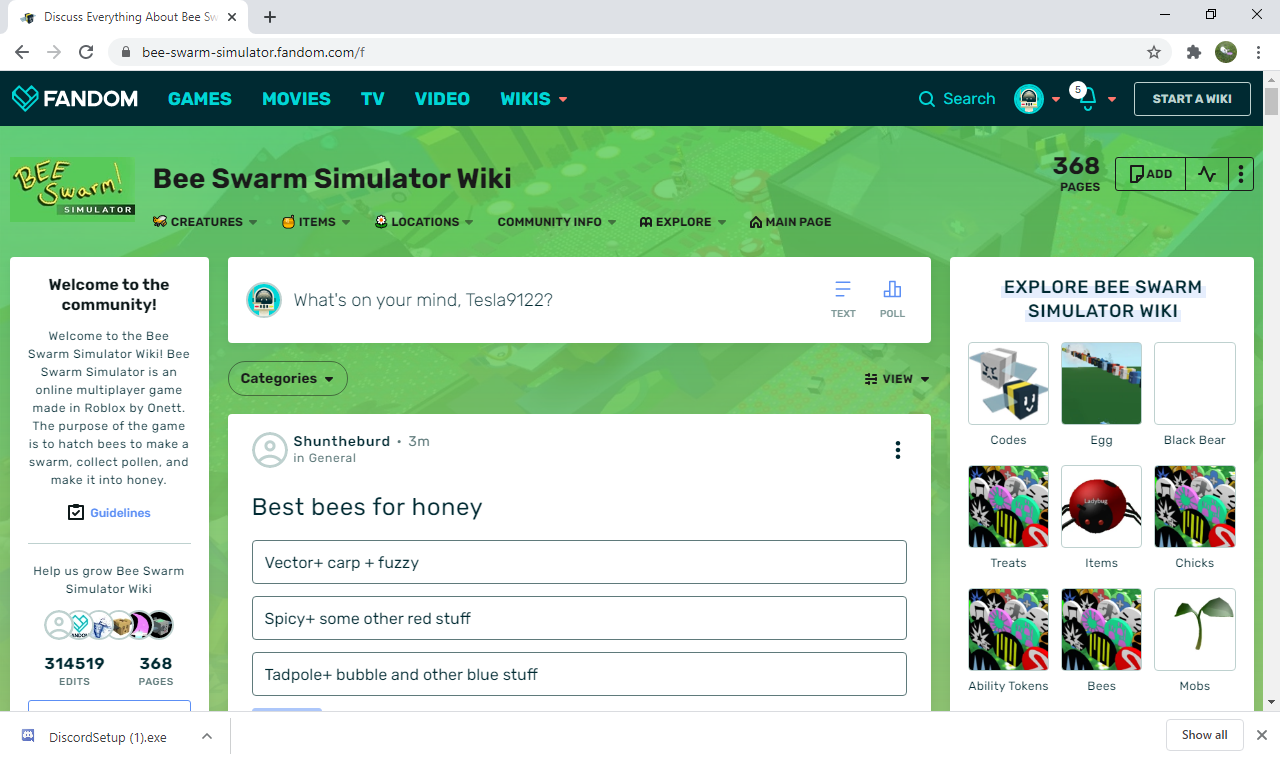Click the browser back arrow
The width and height of the screenshot is (1280, 760).
tap(22, 52)
